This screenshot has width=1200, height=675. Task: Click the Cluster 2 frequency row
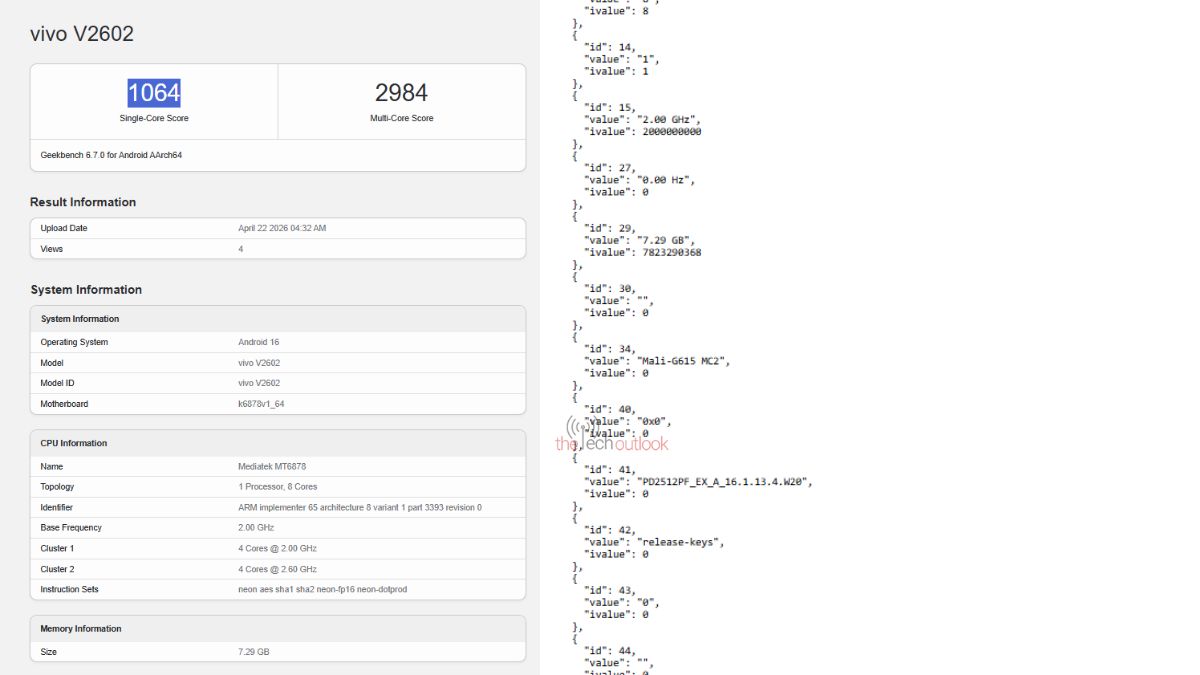[x=277, y=569]
